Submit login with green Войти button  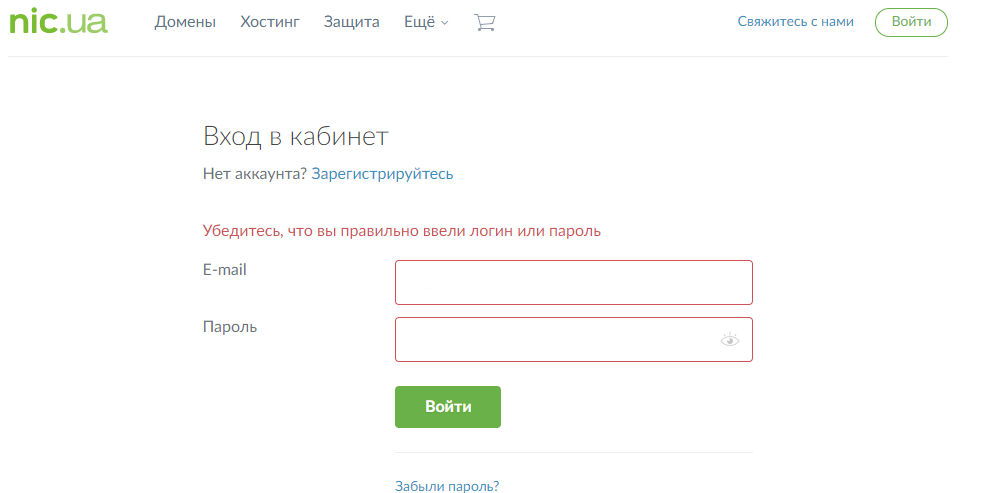pos(448,407)
